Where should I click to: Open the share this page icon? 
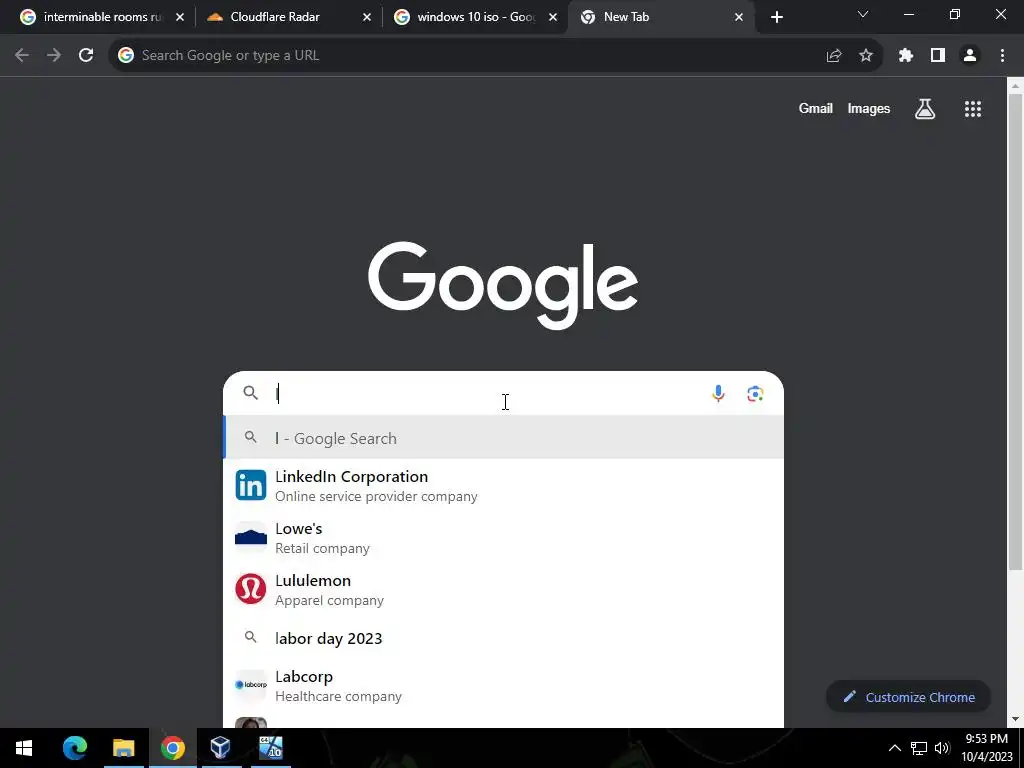pos(834,56)
